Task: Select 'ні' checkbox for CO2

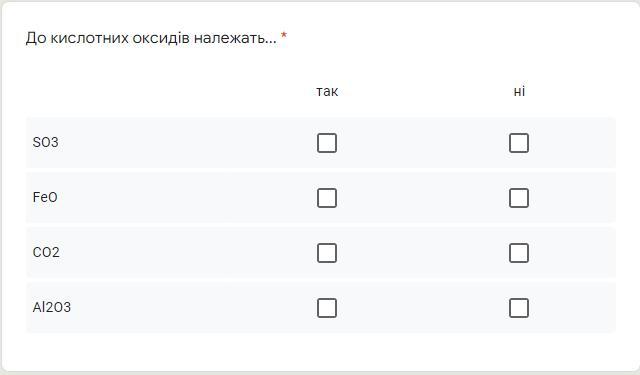Action: pos(519,253)
